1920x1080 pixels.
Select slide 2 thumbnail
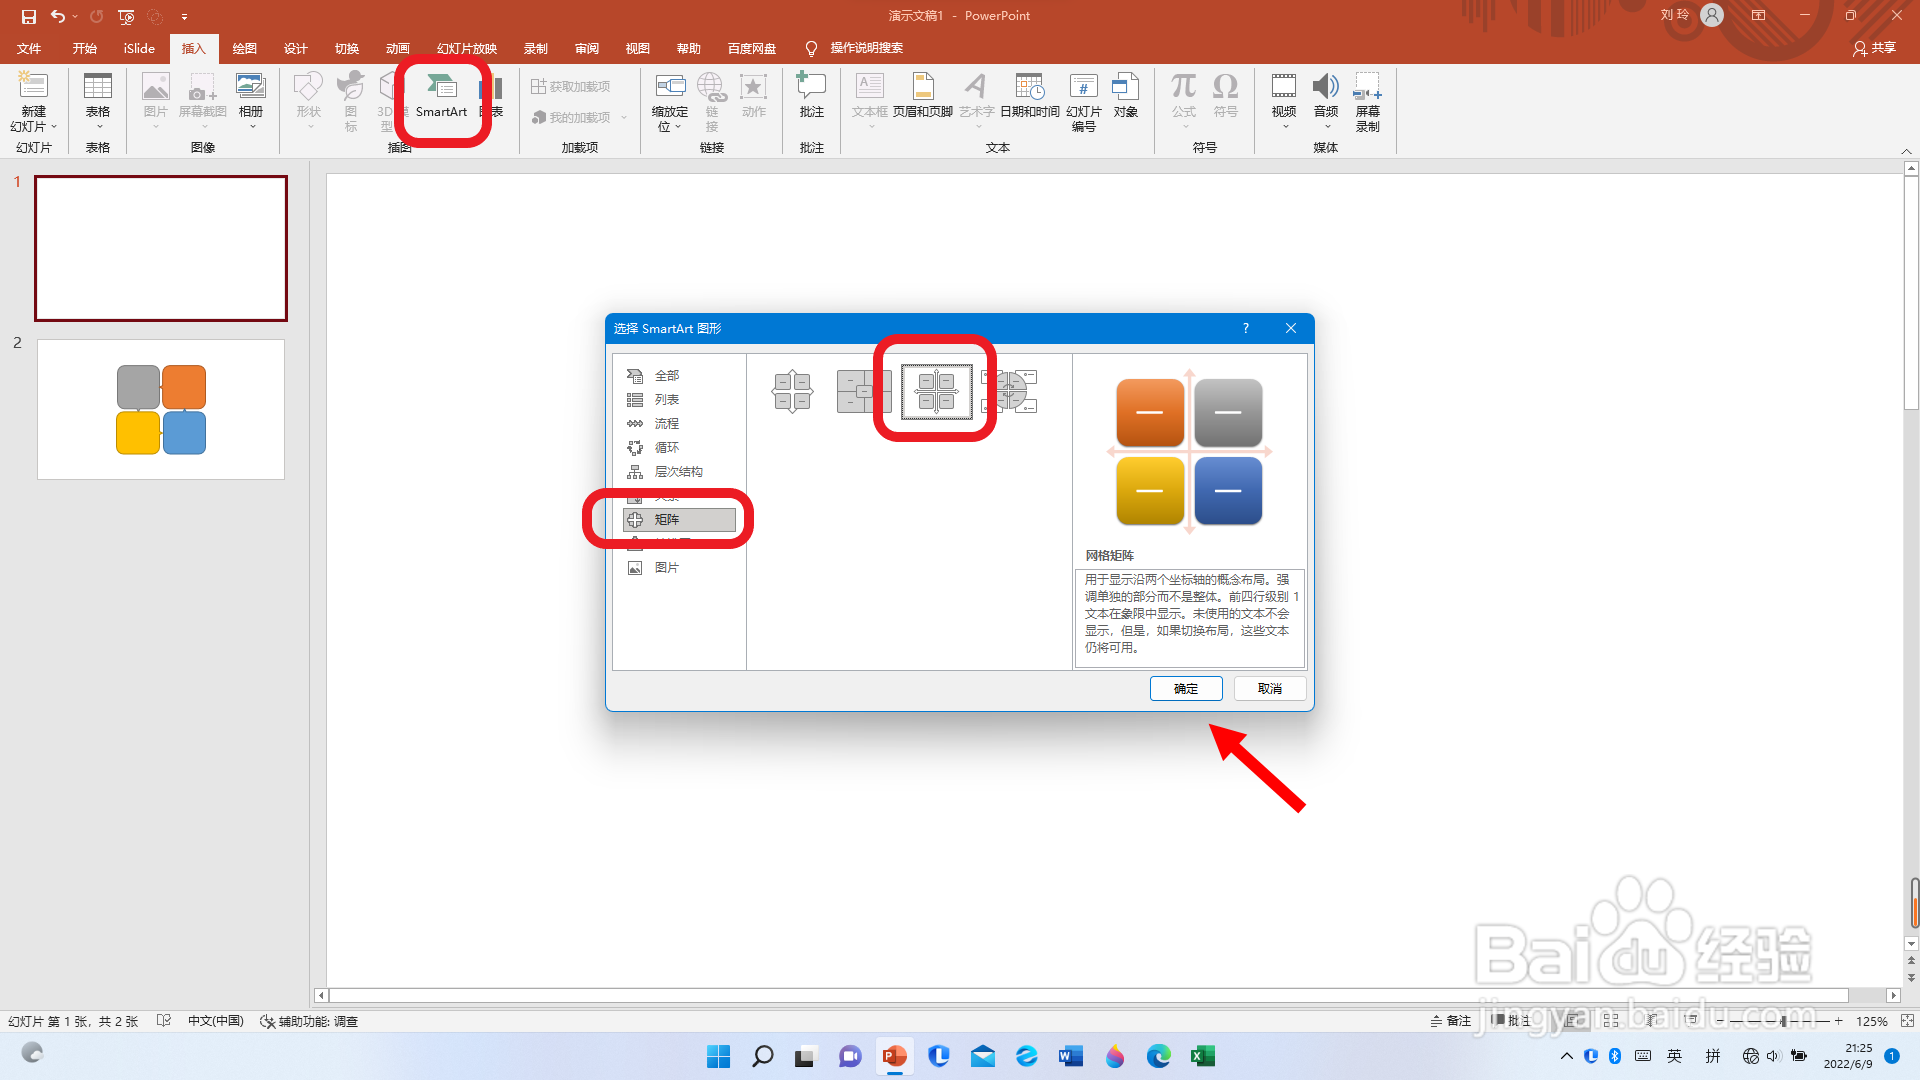click(x=161, y=410)
